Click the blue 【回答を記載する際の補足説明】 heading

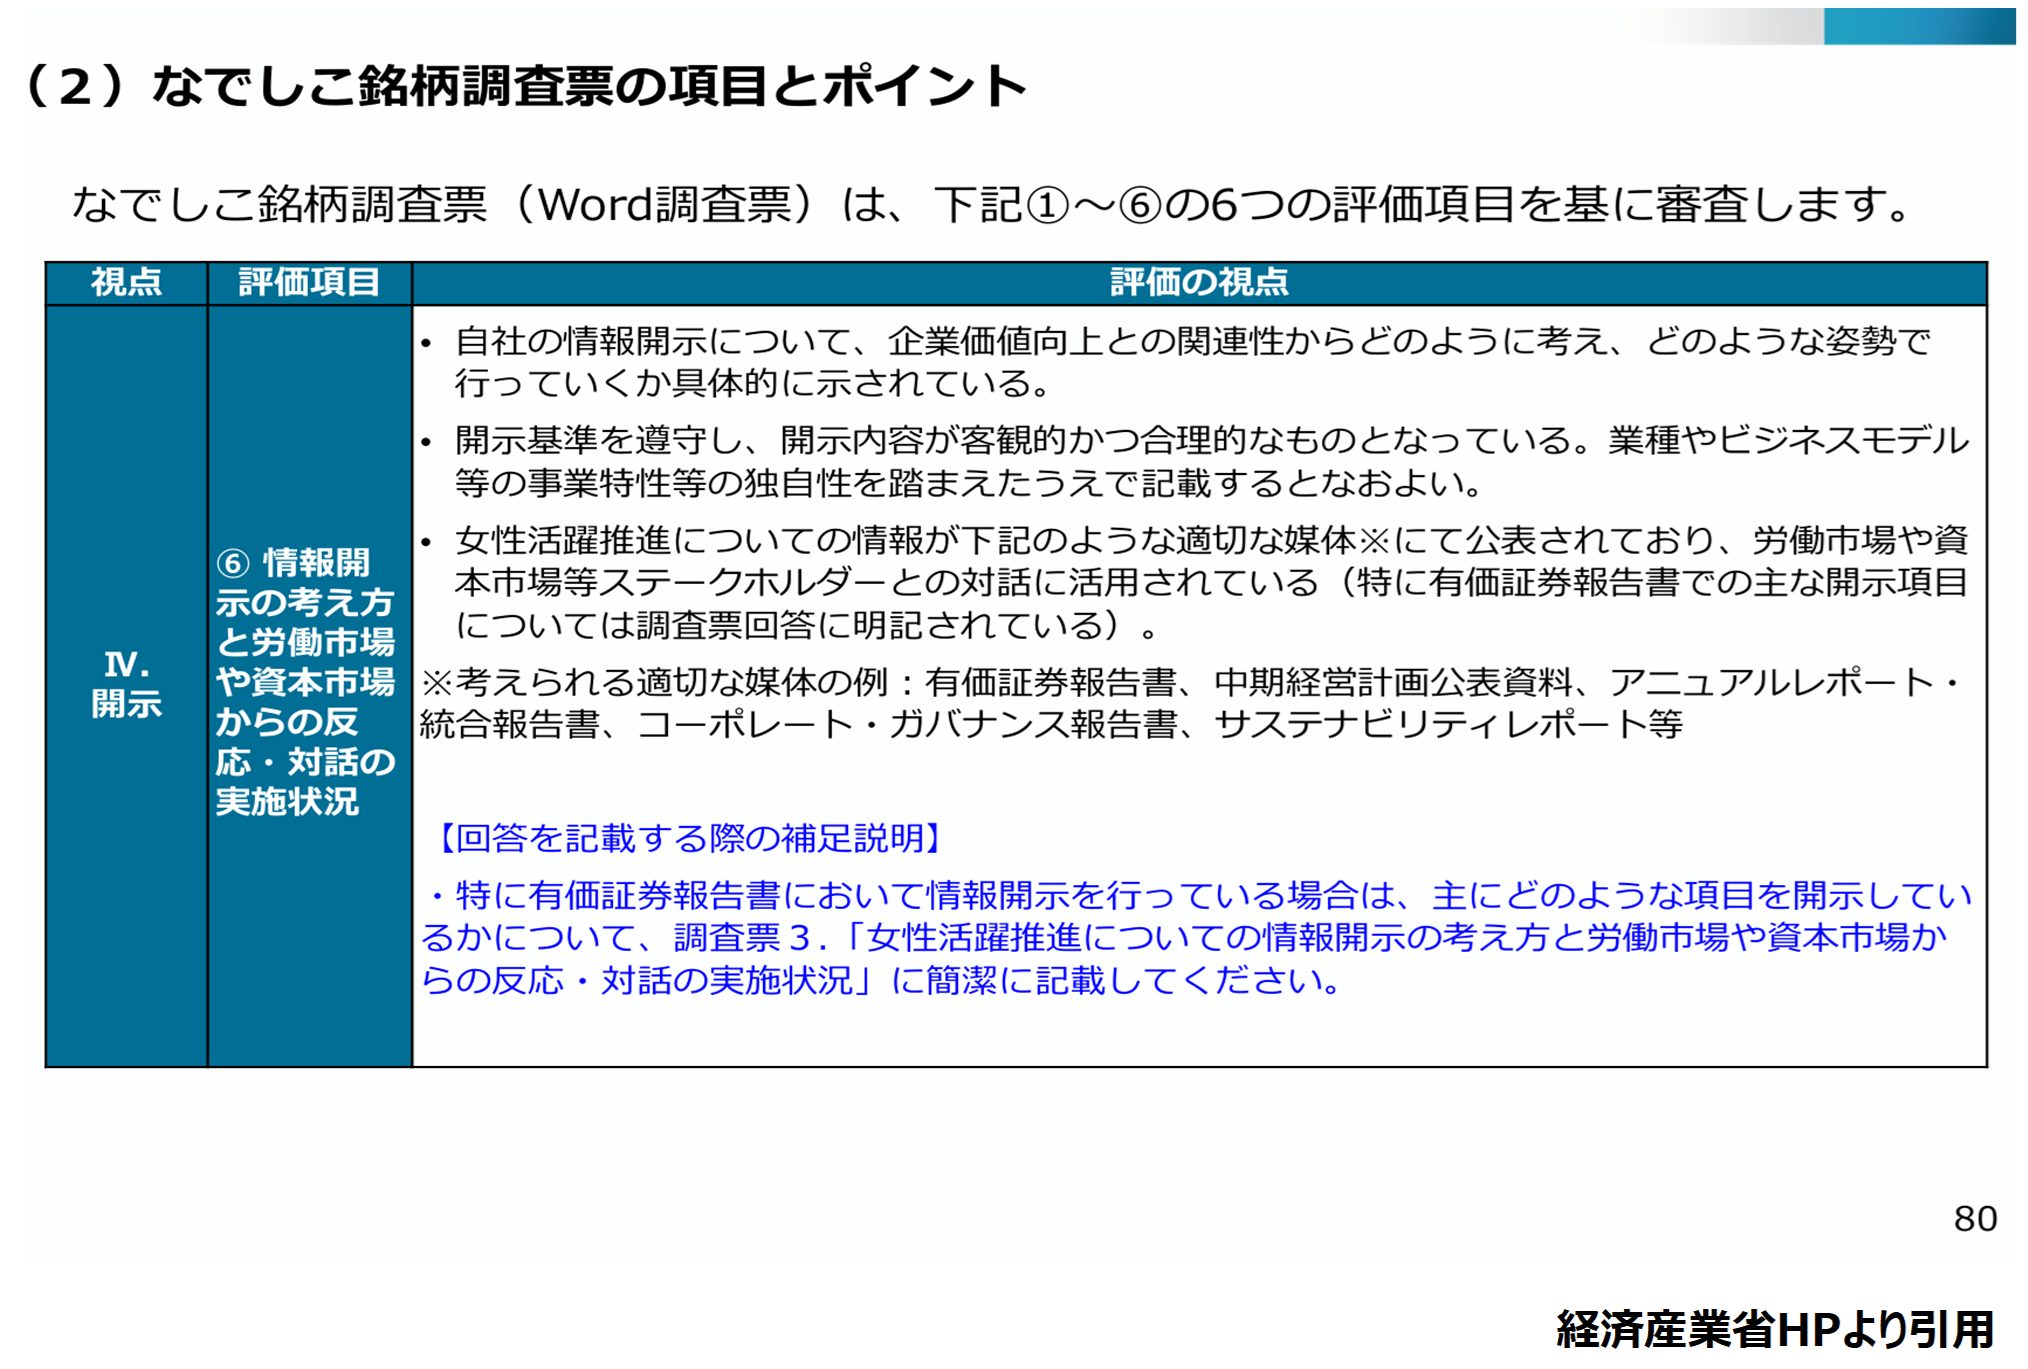[x=688, y=838]
